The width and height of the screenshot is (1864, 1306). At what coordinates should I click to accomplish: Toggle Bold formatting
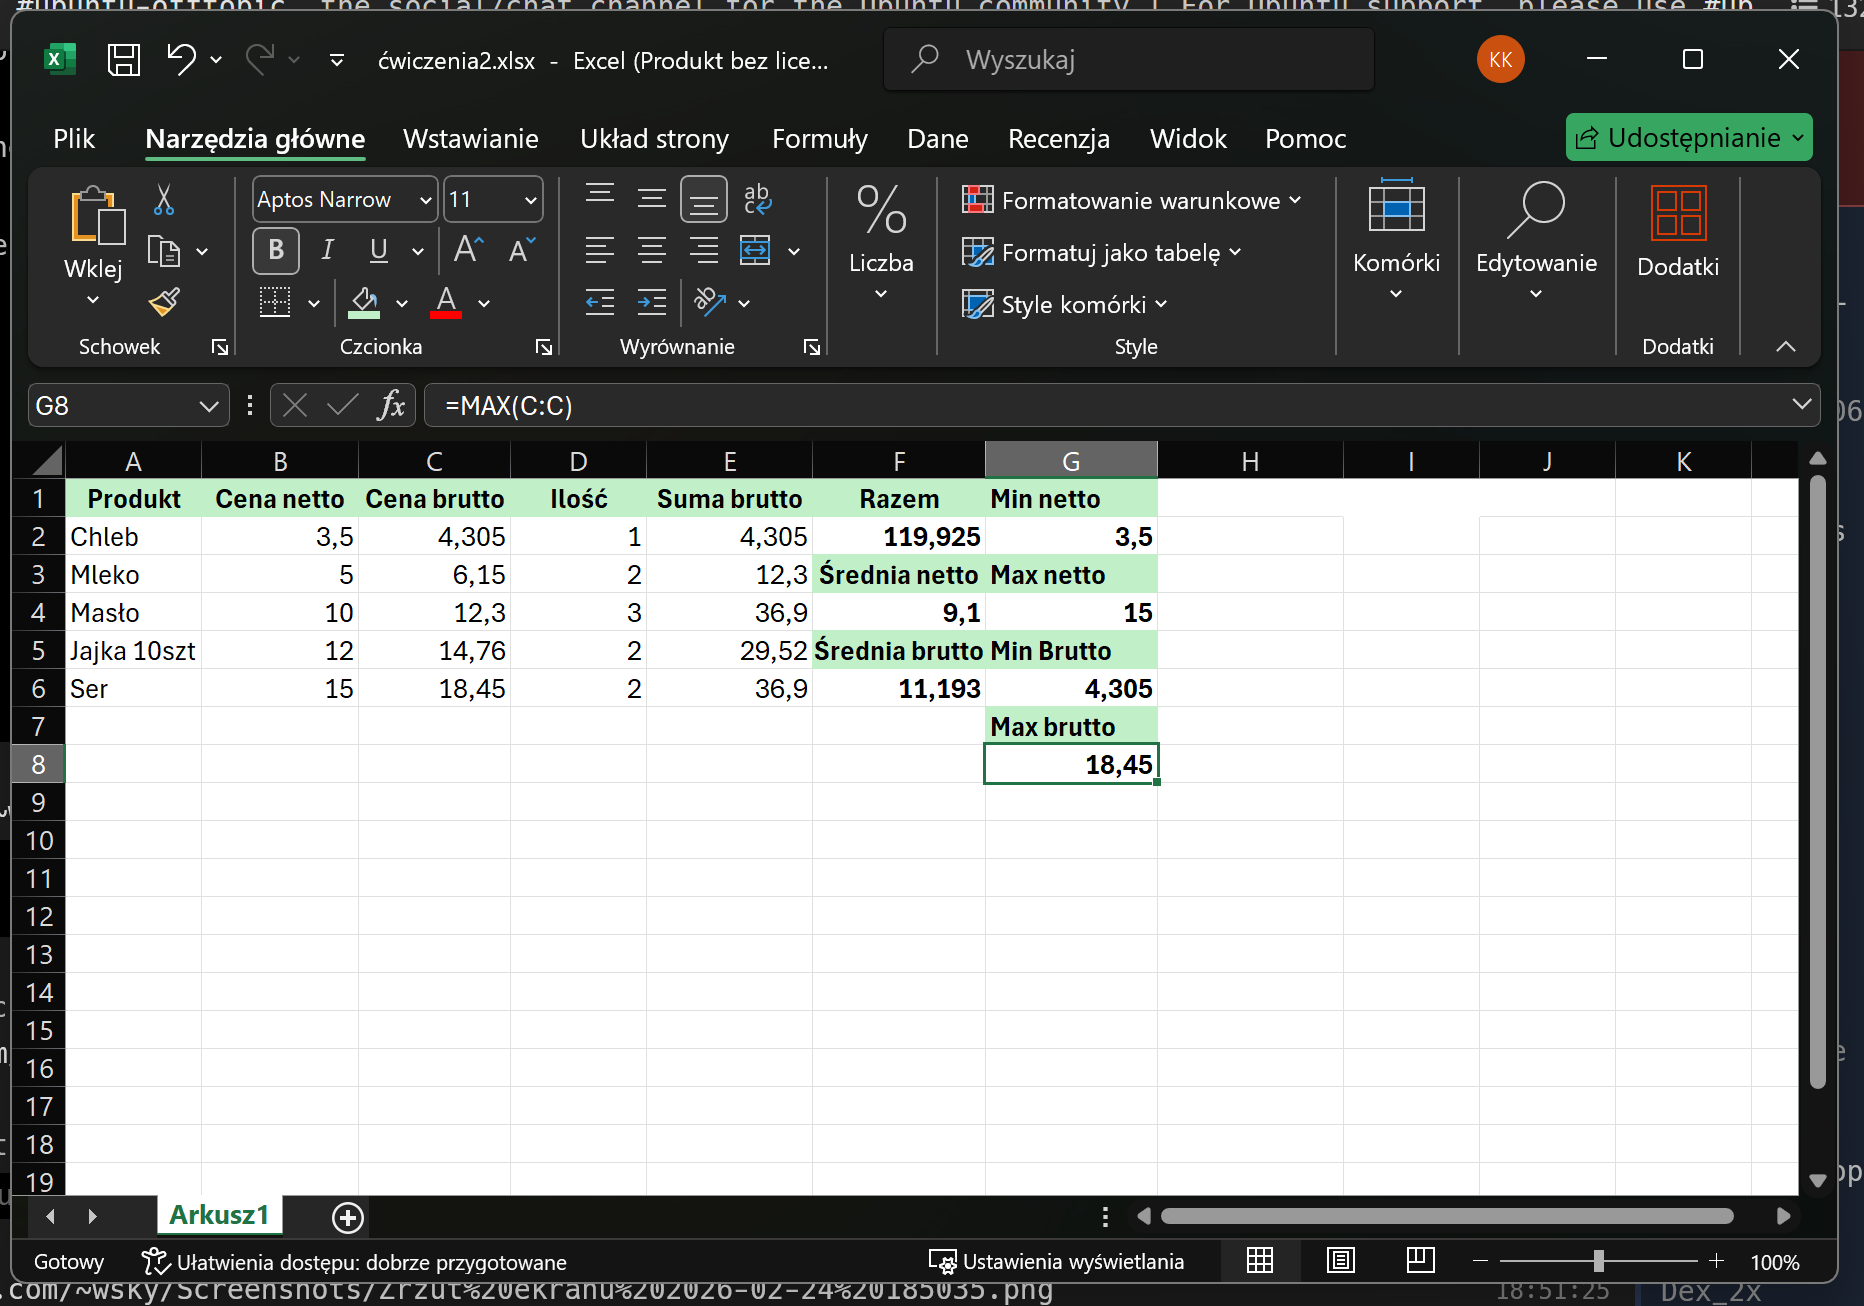pos(276,250)
